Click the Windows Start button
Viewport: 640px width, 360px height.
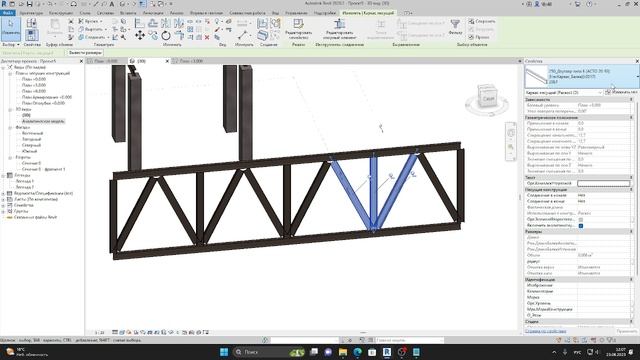click(x=224, y=352)
